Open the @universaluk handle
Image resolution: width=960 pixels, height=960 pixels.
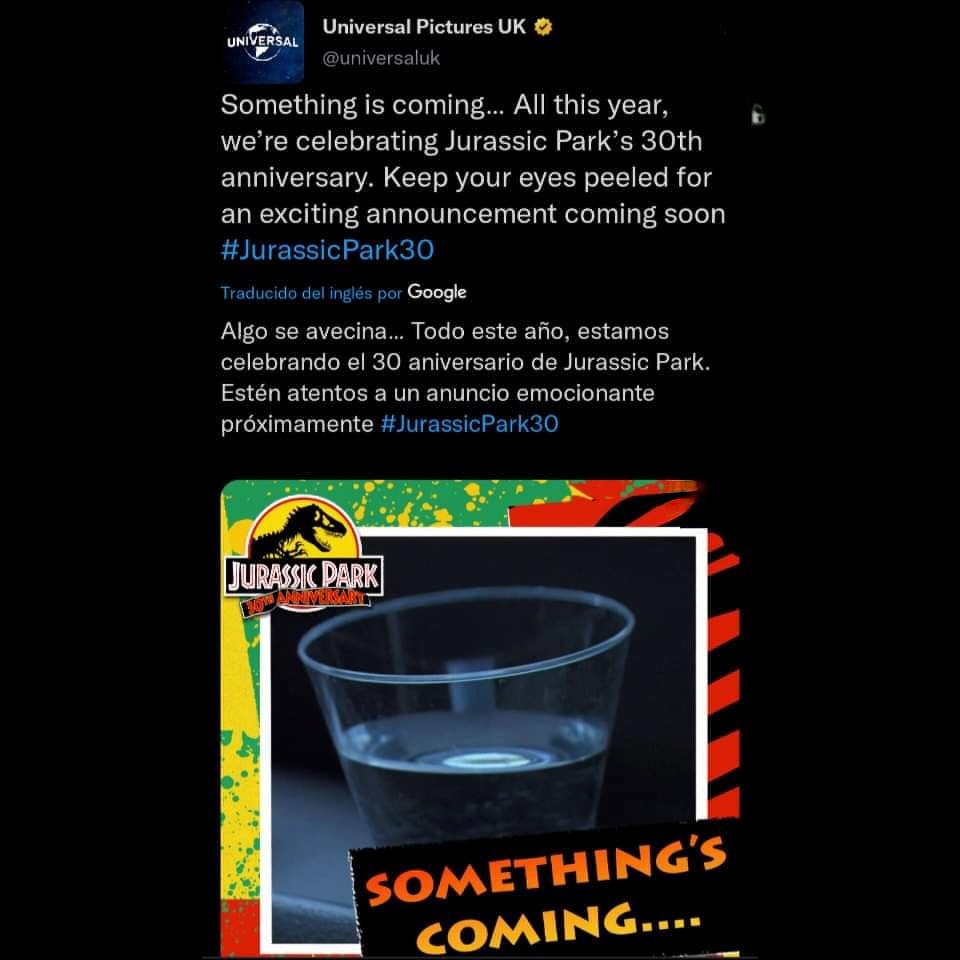[381, 58]
